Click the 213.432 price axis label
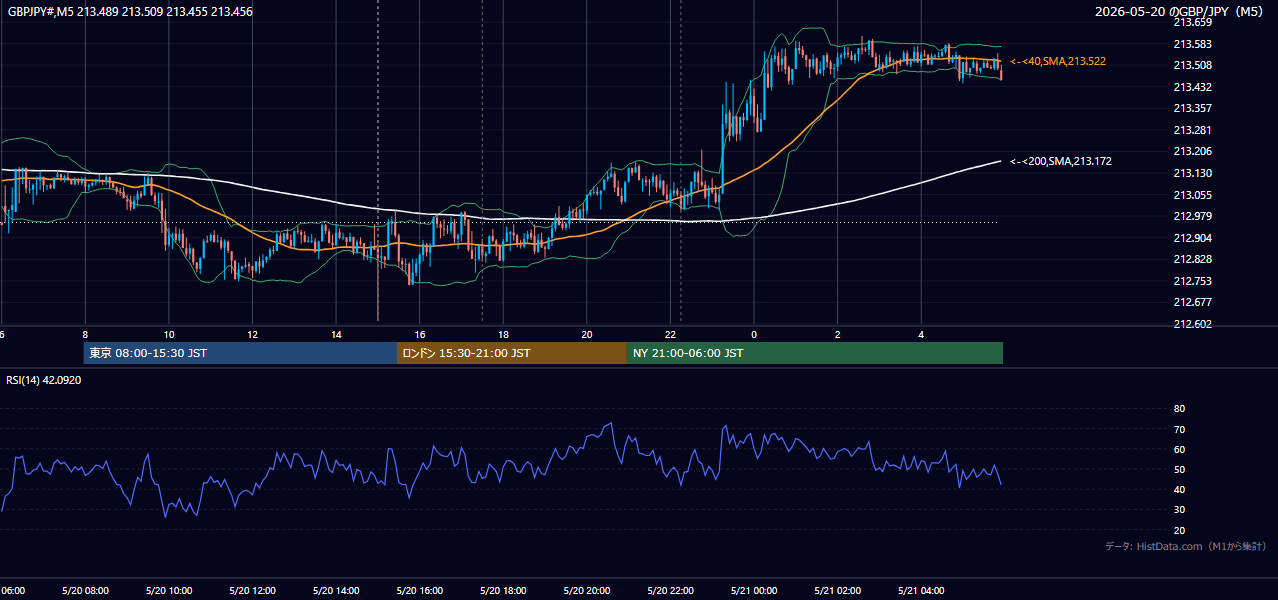This screenshot has height=600, width=1278. click(x=1192, y=87)
